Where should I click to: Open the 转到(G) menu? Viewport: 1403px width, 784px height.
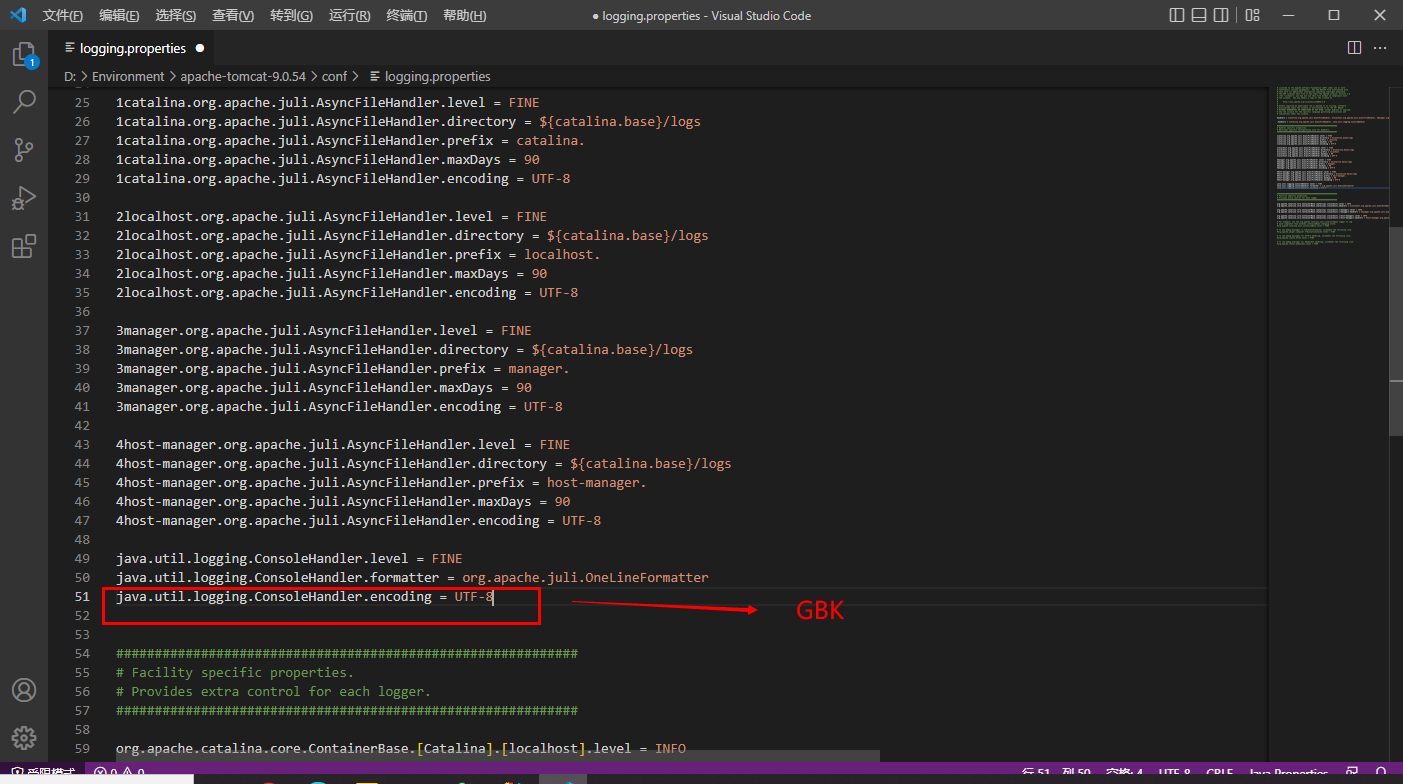[291, 16]
